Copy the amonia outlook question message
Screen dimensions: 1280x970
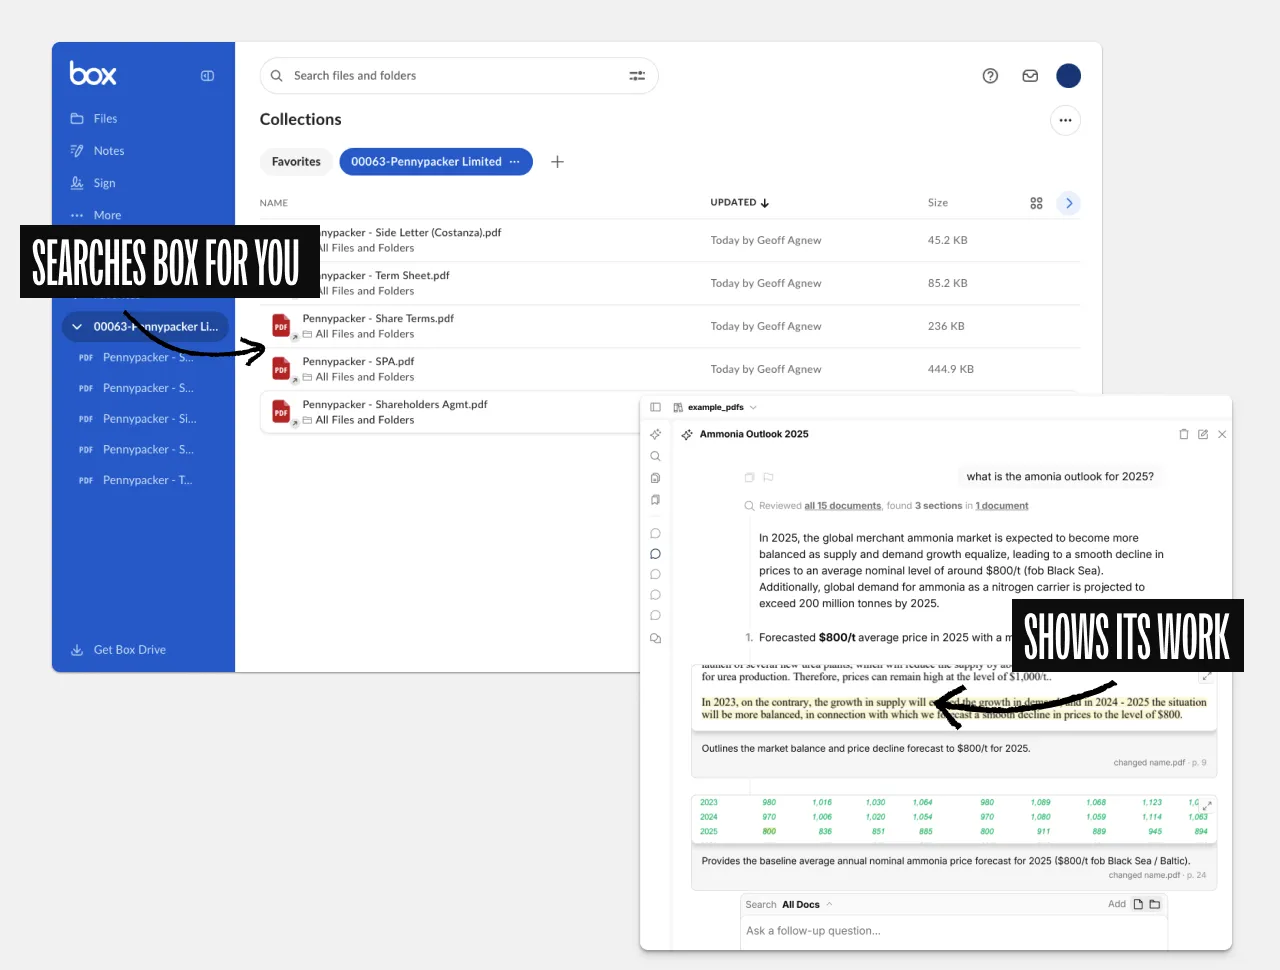[x=749, y=478]
